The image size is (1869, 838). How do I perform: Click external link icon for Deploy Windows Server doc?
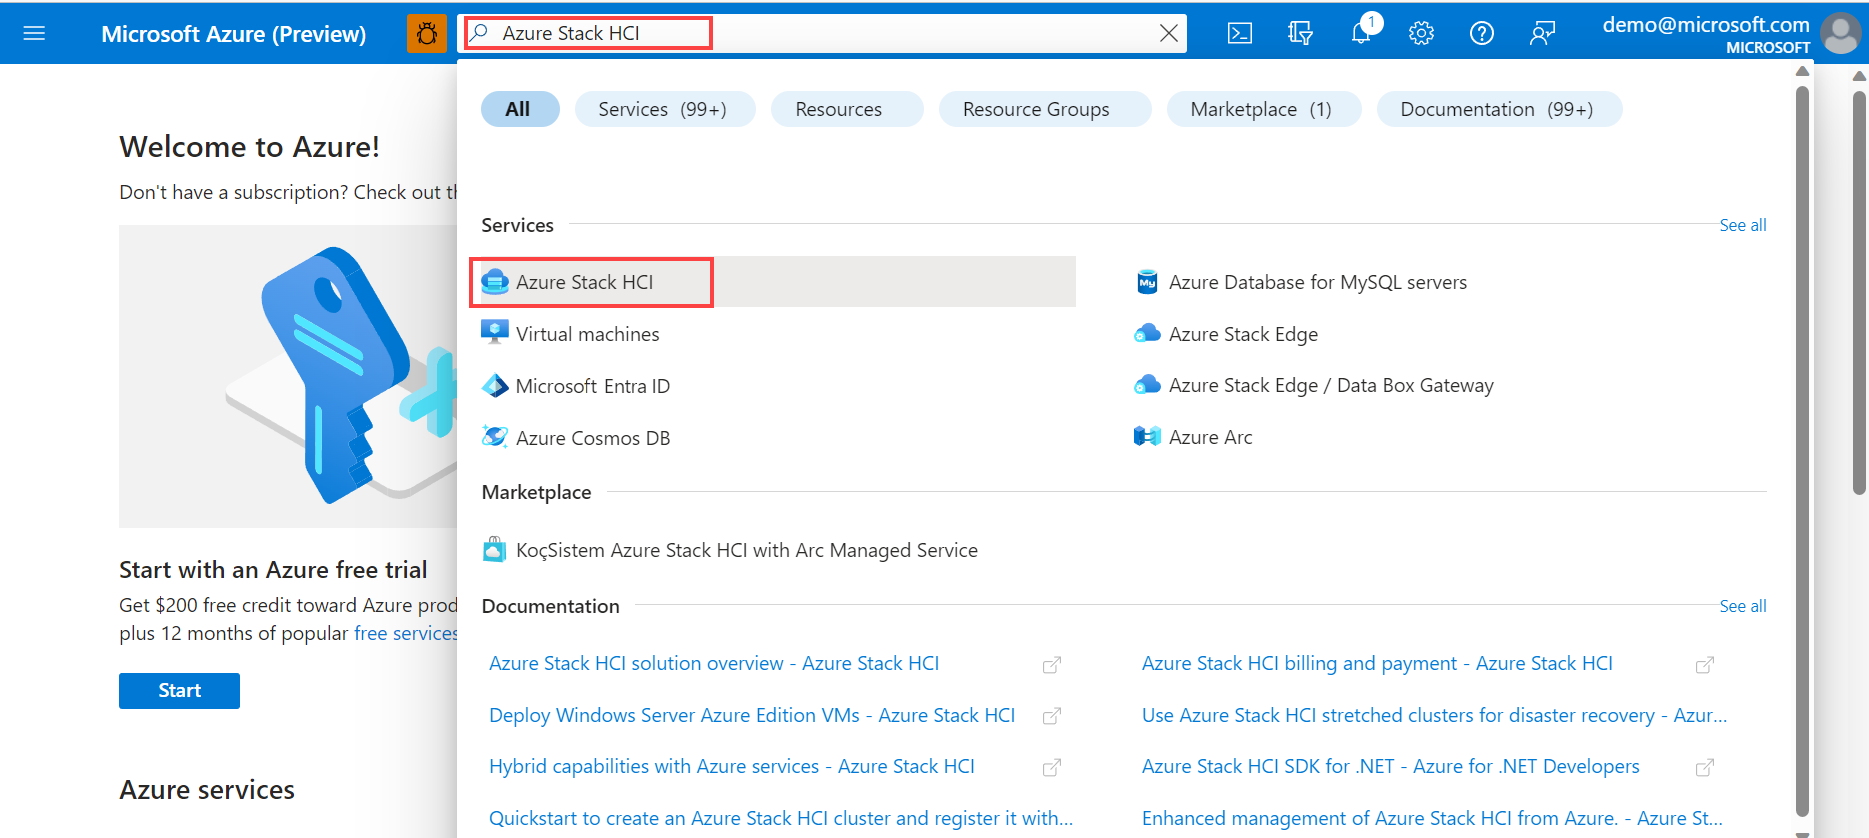[x=1052, y=716]
